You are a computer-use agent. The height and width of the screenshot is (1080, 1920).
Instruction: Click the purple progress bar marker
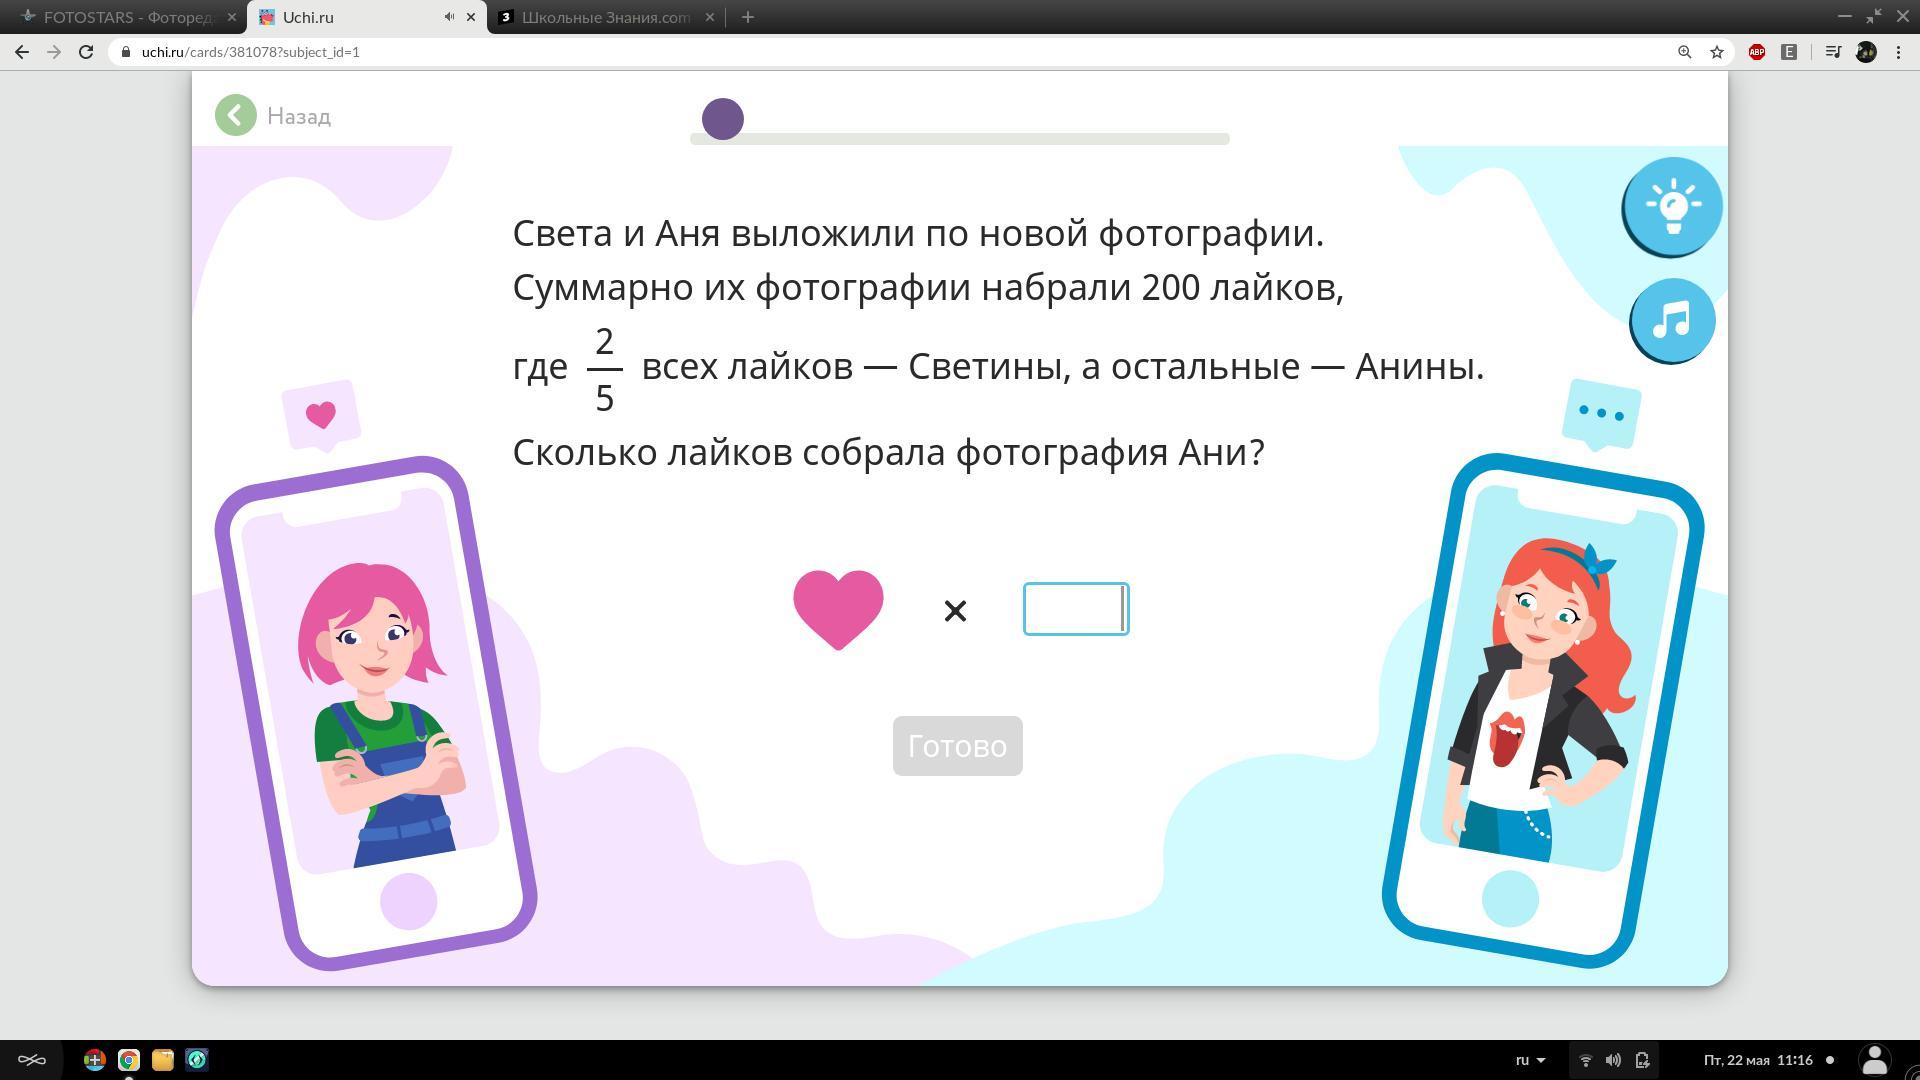pos(722,119)
